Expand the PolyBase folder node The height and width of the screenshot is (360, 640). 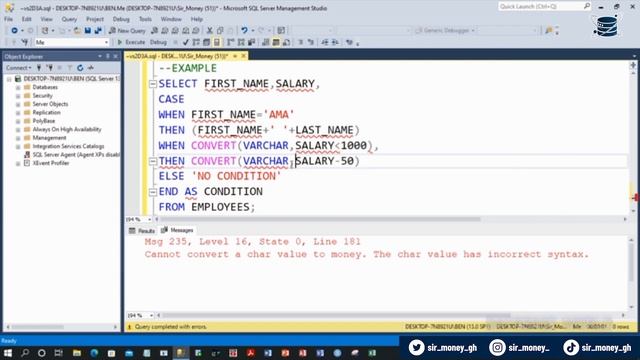pyautogui.click(x=18, y=121)
